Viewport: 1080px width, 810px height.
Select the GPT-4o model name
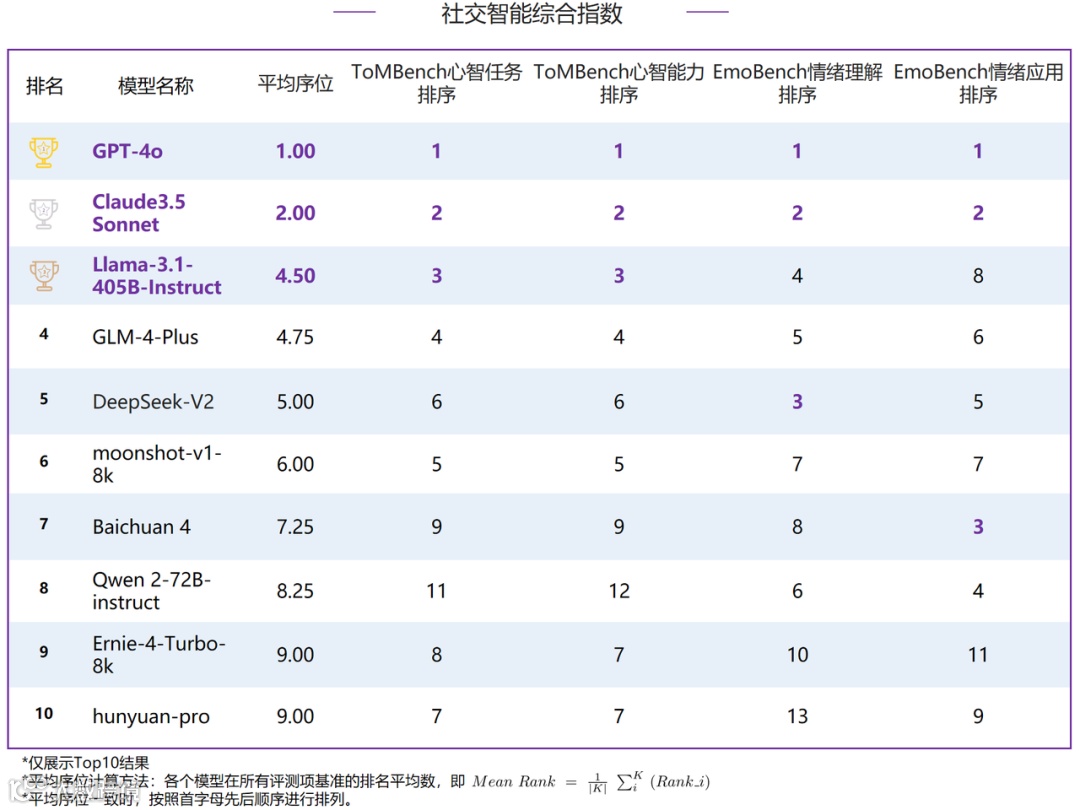click(x=127, y=151)
